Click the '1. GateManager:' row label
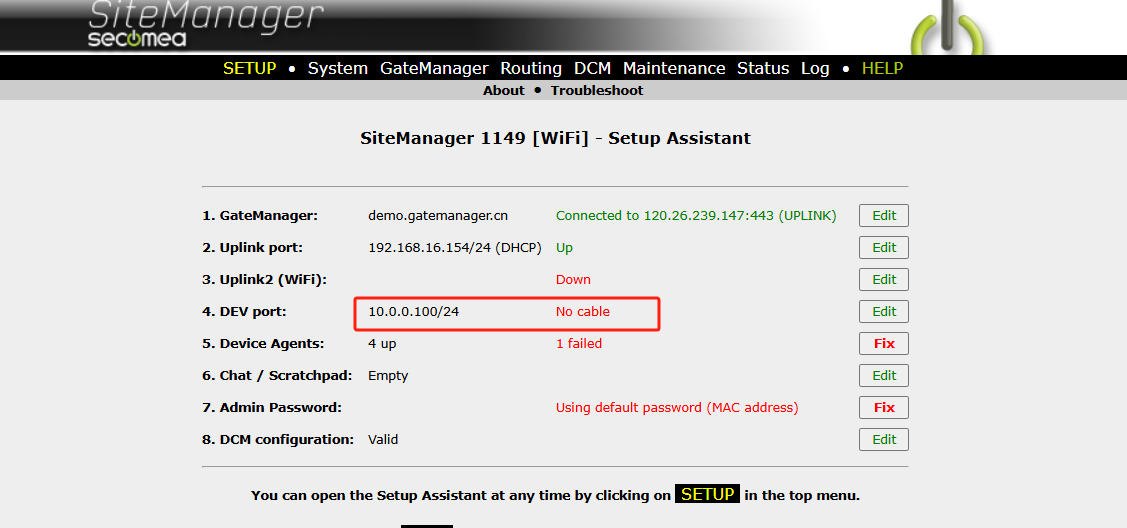1127x528 pixels. tap(260, 216)
